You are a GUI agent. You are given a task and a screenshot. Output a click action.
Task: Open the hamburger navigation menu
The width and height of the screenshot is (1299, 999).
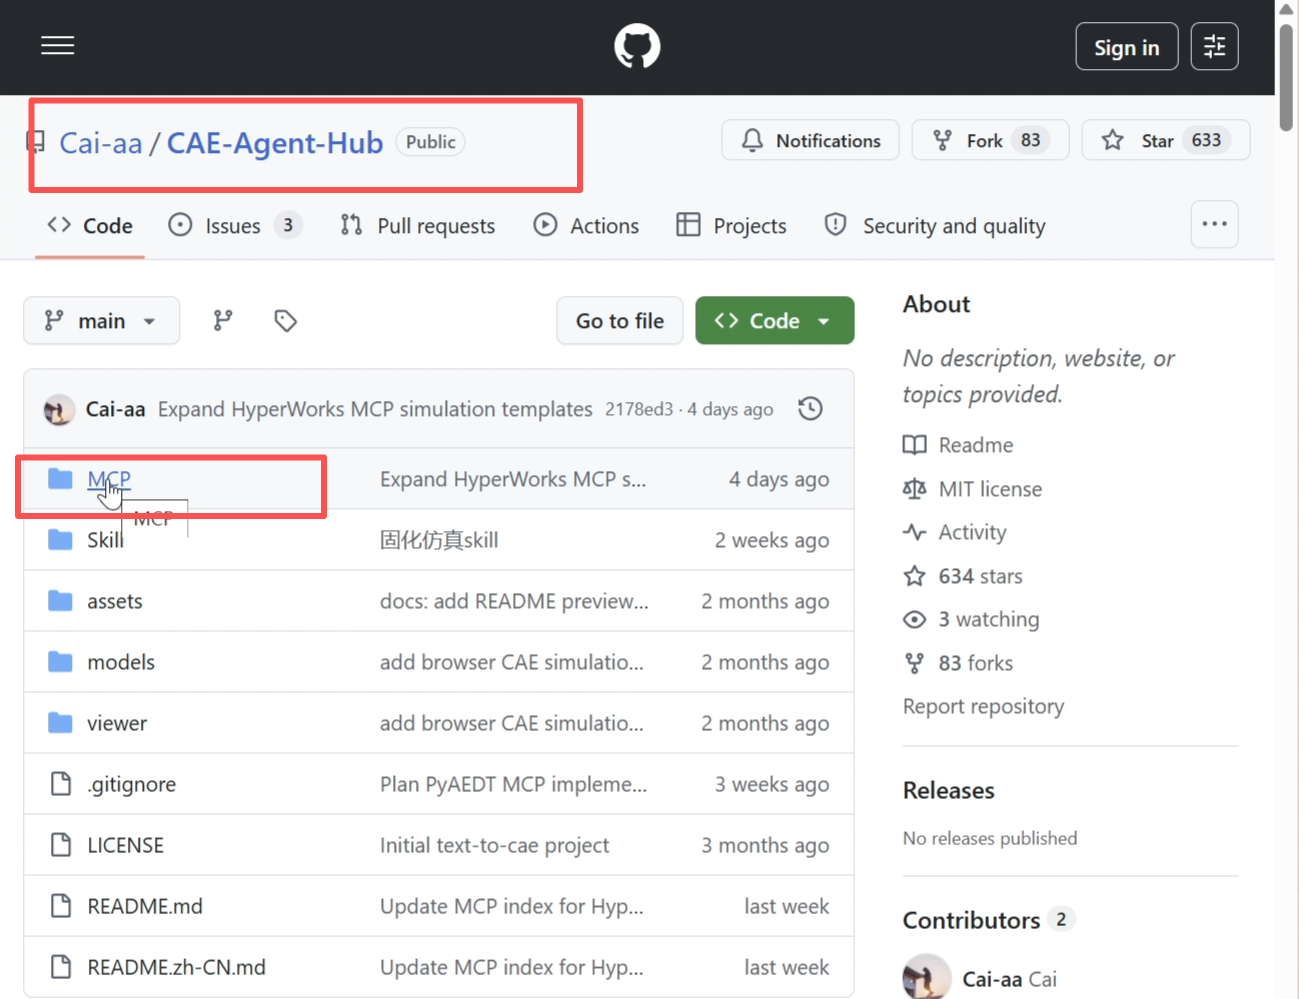[x=57, y=46]
